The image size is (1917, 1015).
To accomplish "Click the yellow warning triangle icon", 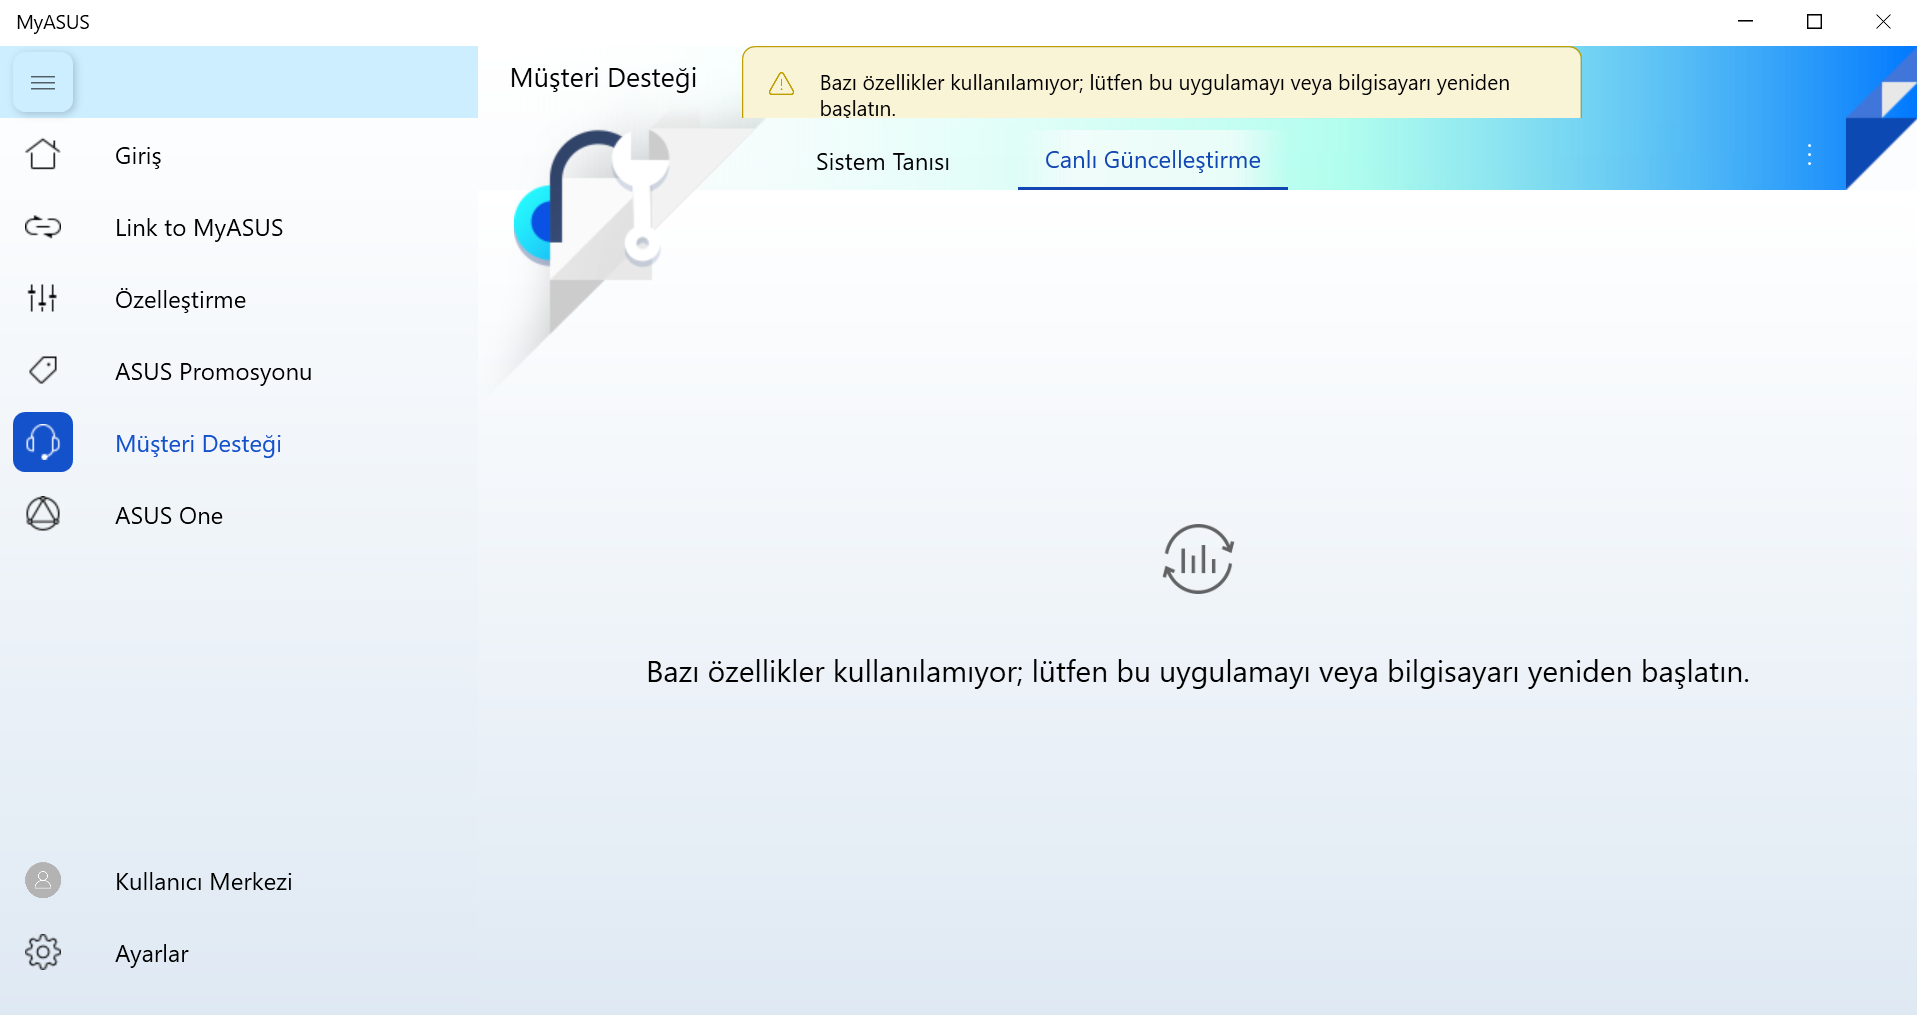I will (781, 84).
